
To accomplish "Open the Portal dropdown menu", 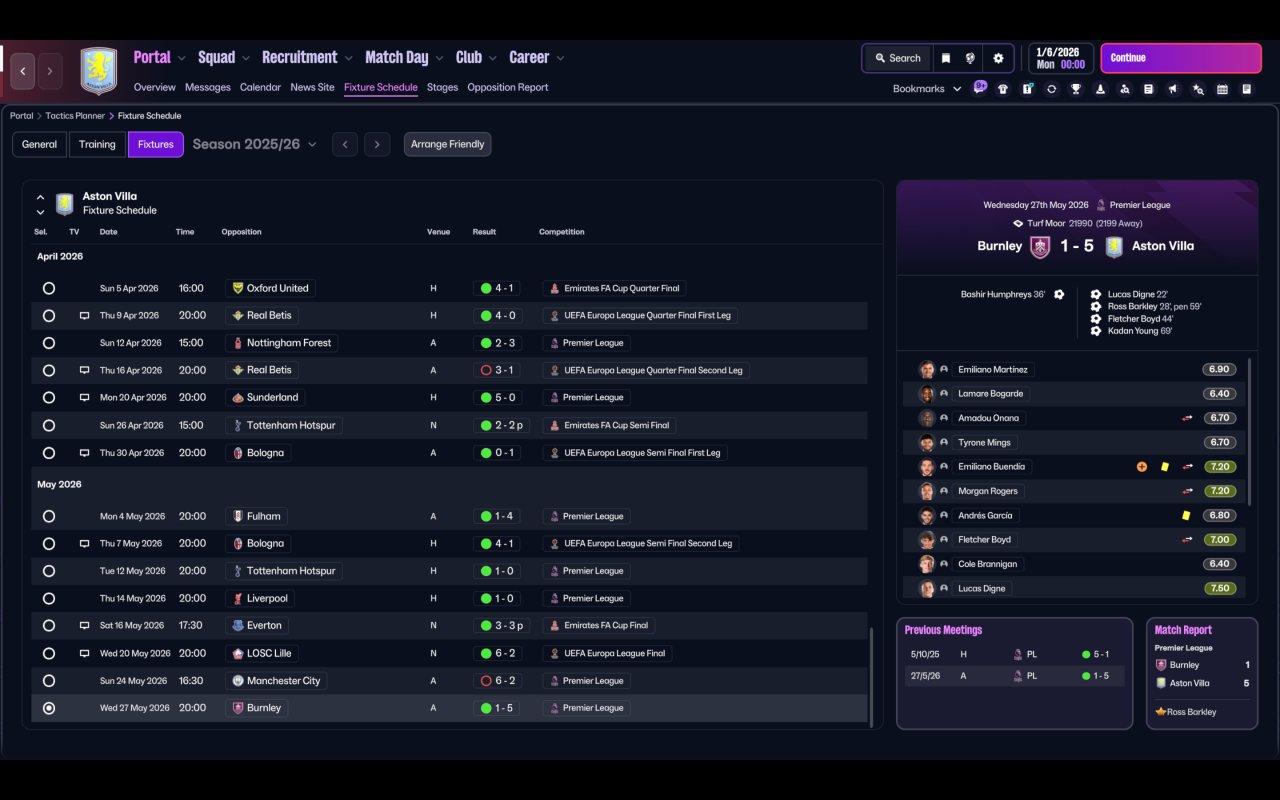I will point(160,58).
